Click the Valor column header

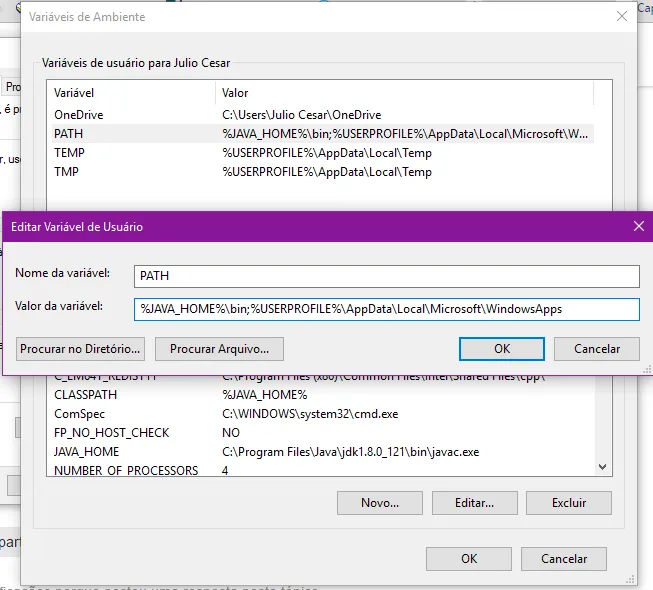[400, 92]
